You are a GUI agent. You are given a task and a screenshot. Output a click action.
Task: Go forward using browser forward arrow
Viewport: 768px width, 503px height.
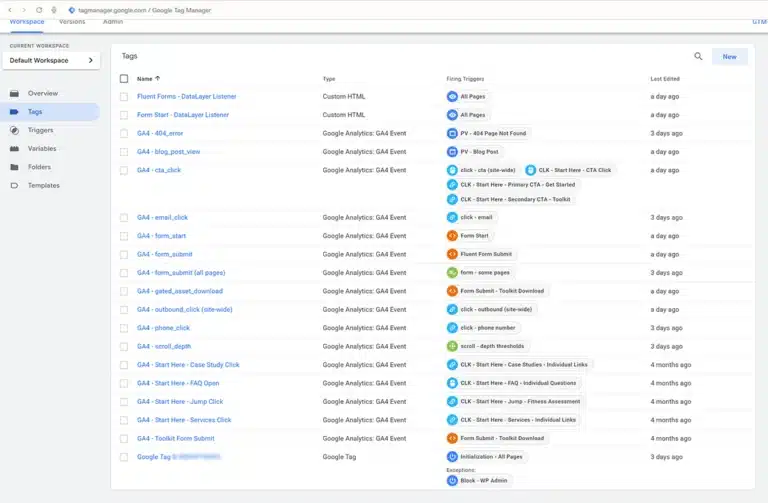coord(24,10)
